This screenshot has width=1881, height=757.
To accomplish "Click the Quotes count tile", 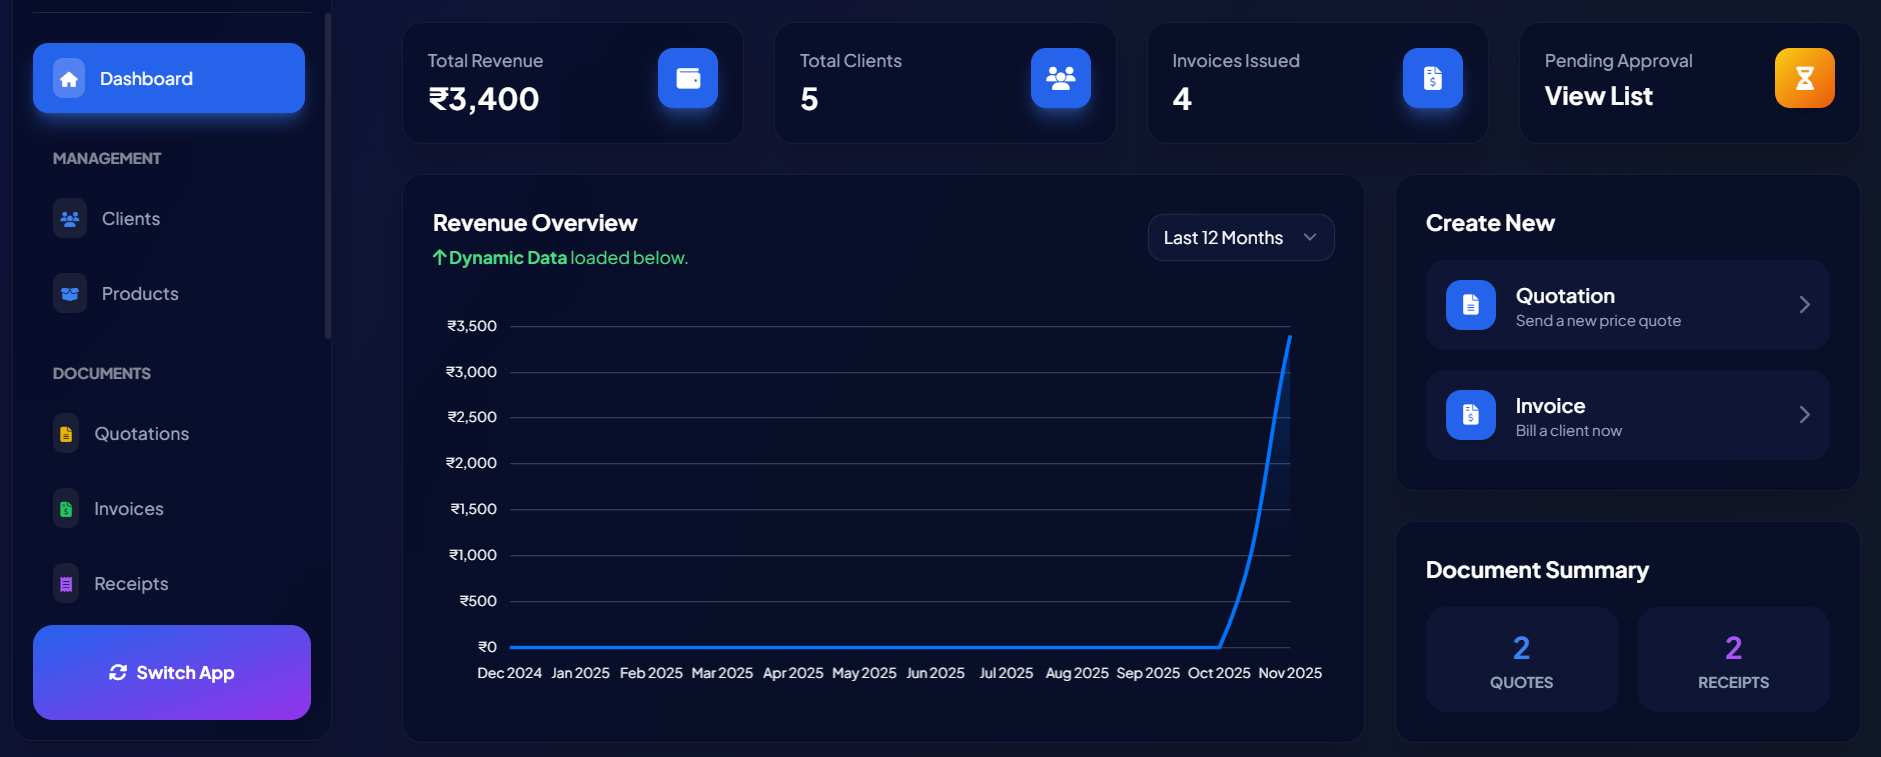I will (x=1522, y=660).
